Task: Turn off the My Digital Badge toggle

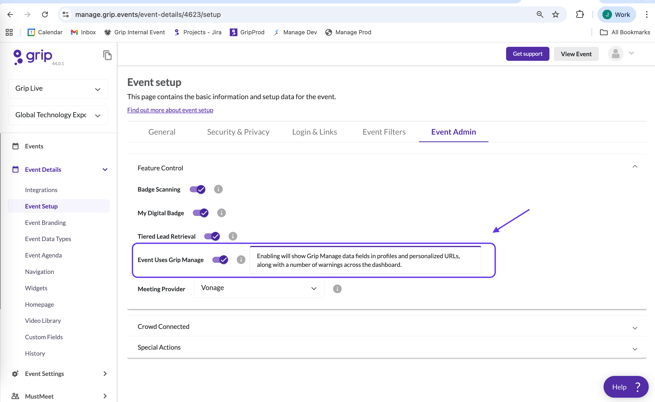Action: [201, 213]
